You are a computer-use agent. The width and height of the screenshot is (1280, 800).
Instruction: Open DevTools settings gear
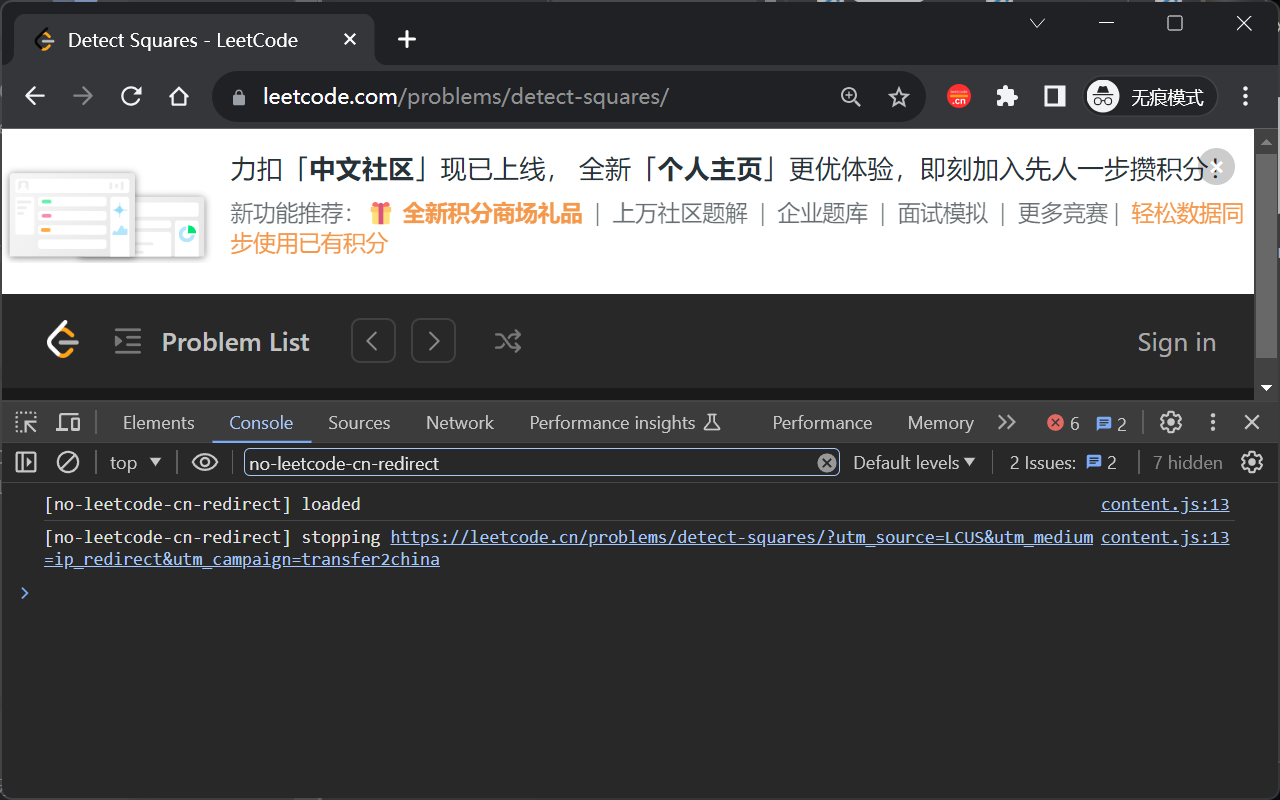tap(1171, 422)
